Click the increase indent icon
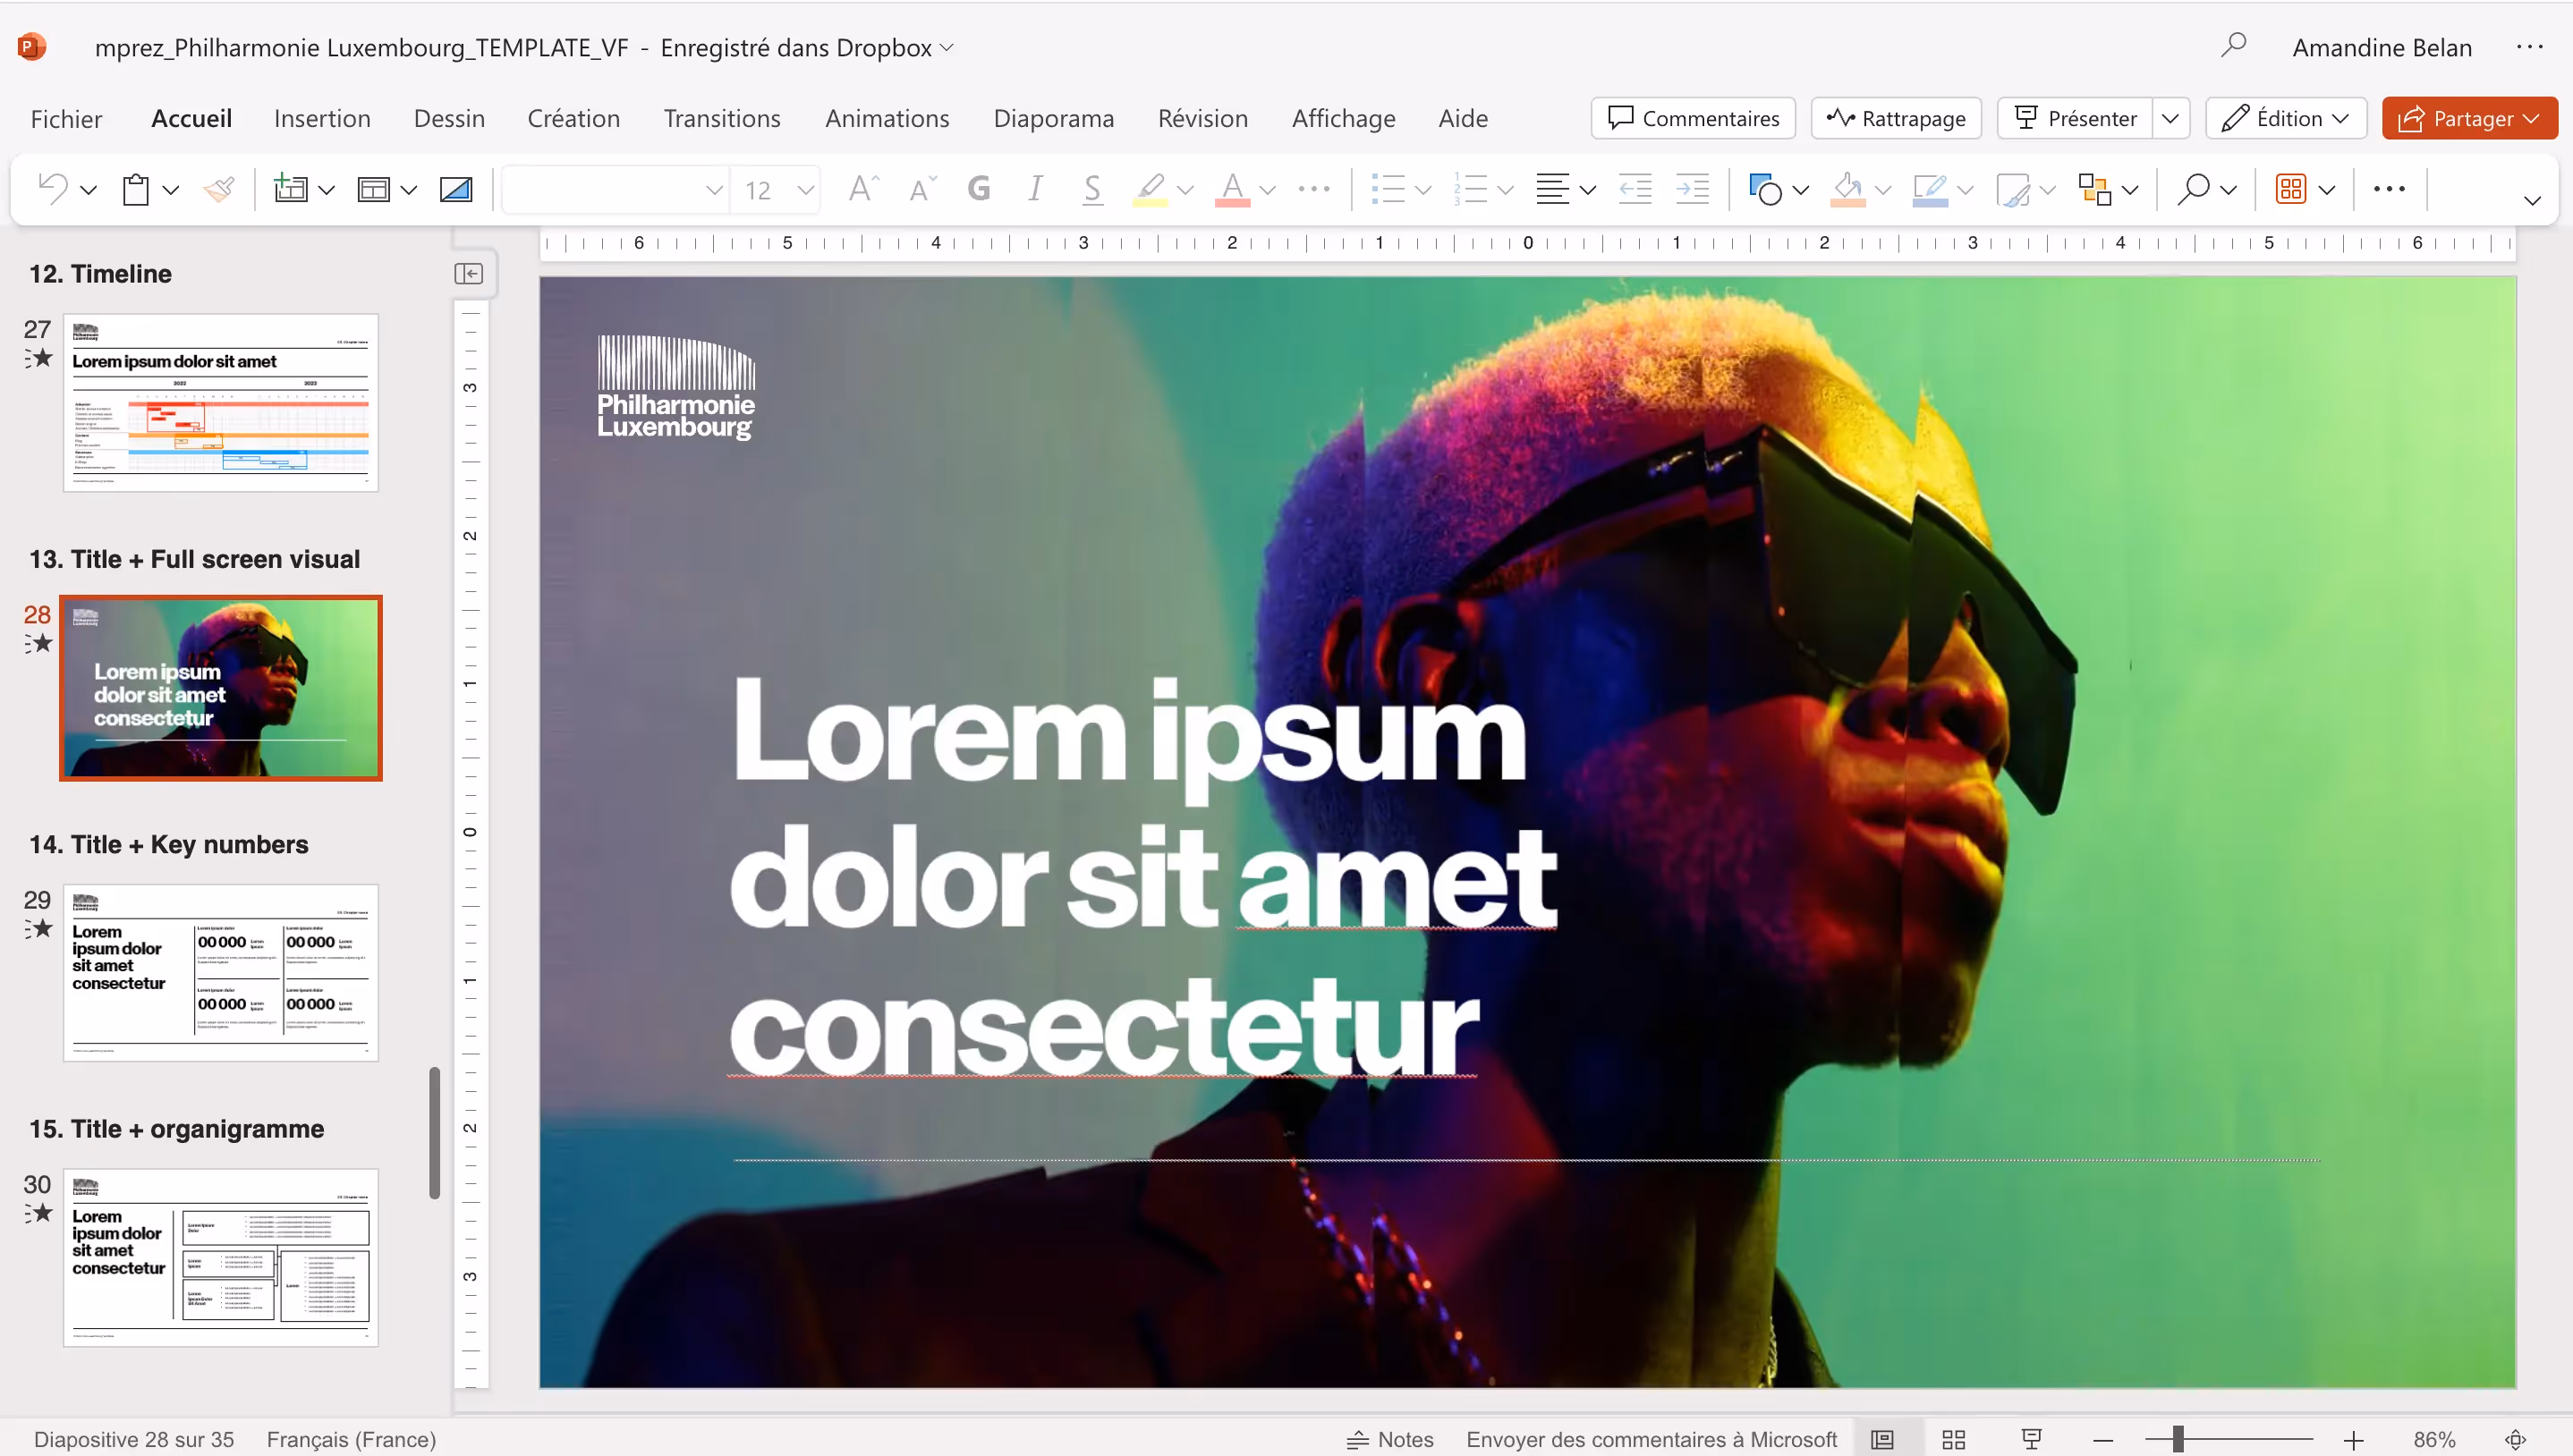2573x1456 pixels. pos(1692,189)
